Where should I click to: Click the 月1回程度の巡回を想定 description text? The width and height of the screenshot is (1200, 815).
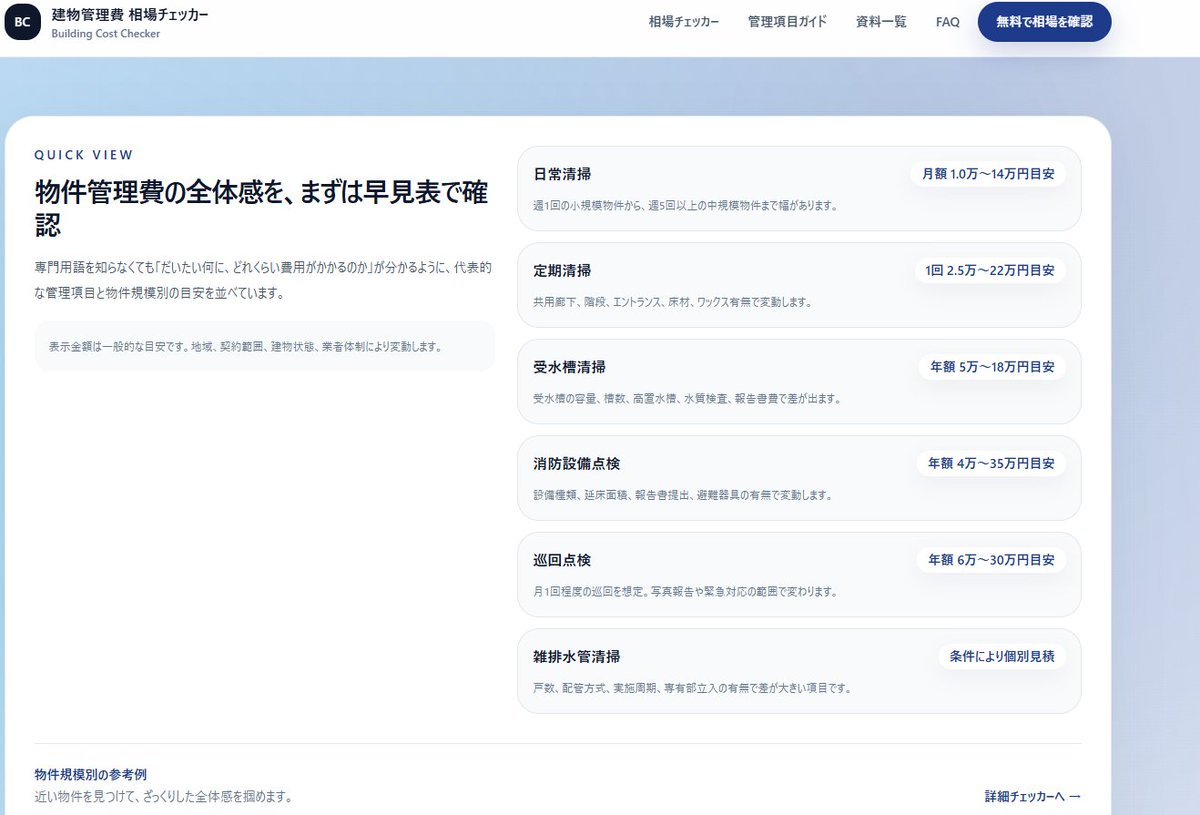[685, 592]
